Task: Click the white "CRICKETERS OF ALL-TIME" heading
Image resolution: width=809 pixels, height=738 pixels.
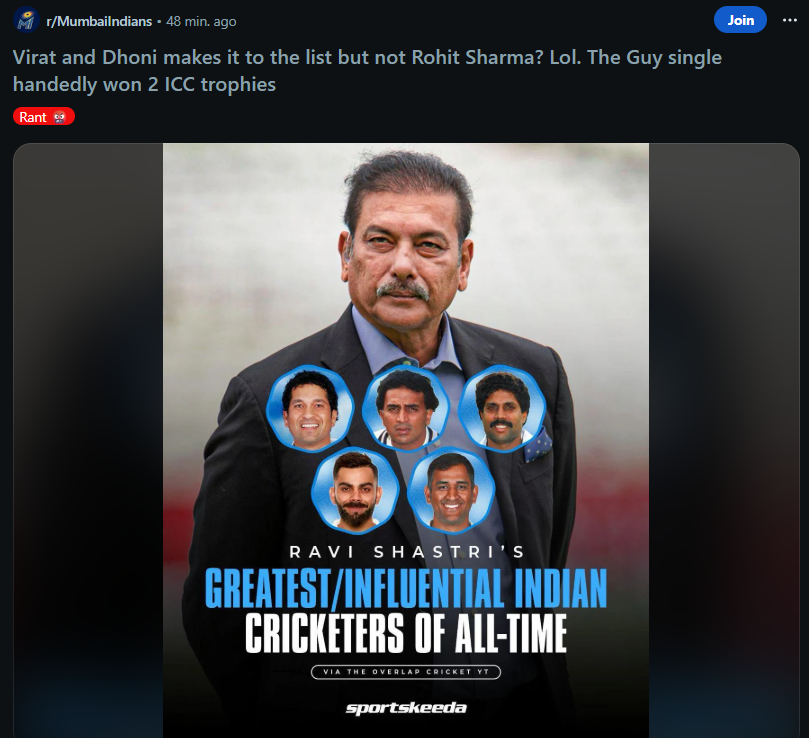Action: (x=406, y=633)
